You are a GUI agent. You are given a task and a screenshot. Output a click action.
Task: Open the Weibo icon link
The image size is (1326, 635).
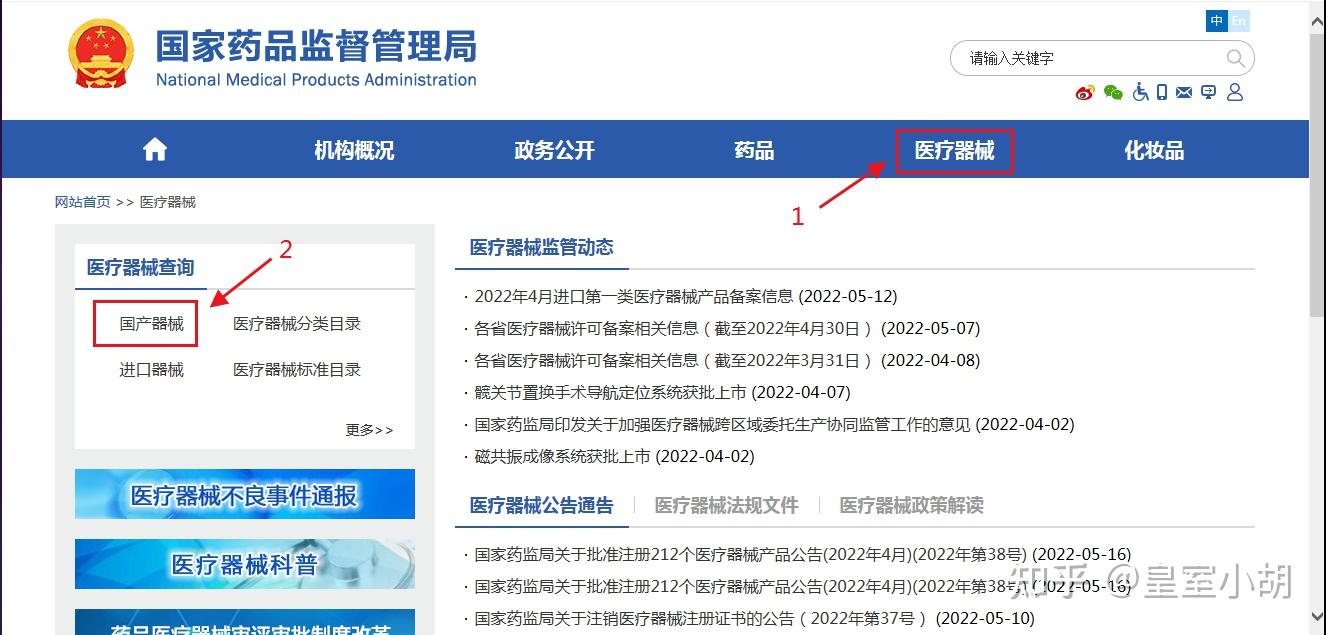point(1086,93)
